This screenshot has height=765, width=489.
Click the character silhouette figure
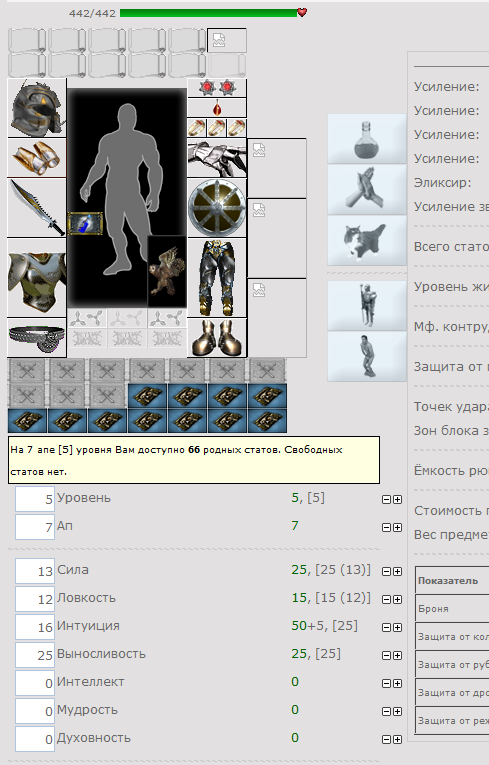pyautogui.click(x=121, y=190)
